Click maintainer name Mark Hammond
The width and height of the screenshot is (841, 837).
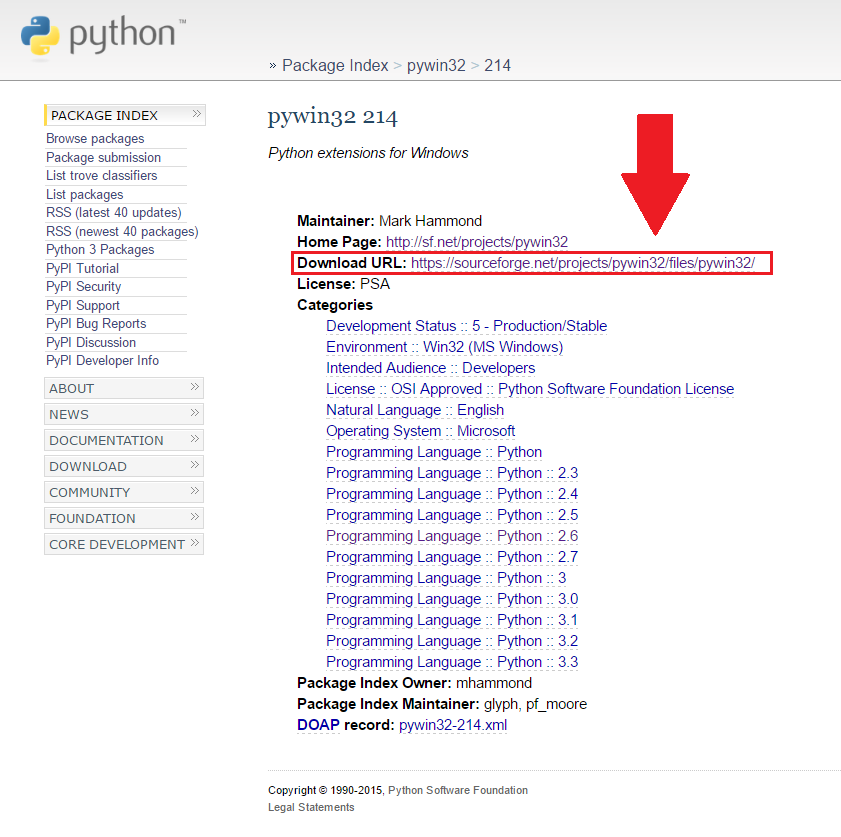[x=430, y=221]
